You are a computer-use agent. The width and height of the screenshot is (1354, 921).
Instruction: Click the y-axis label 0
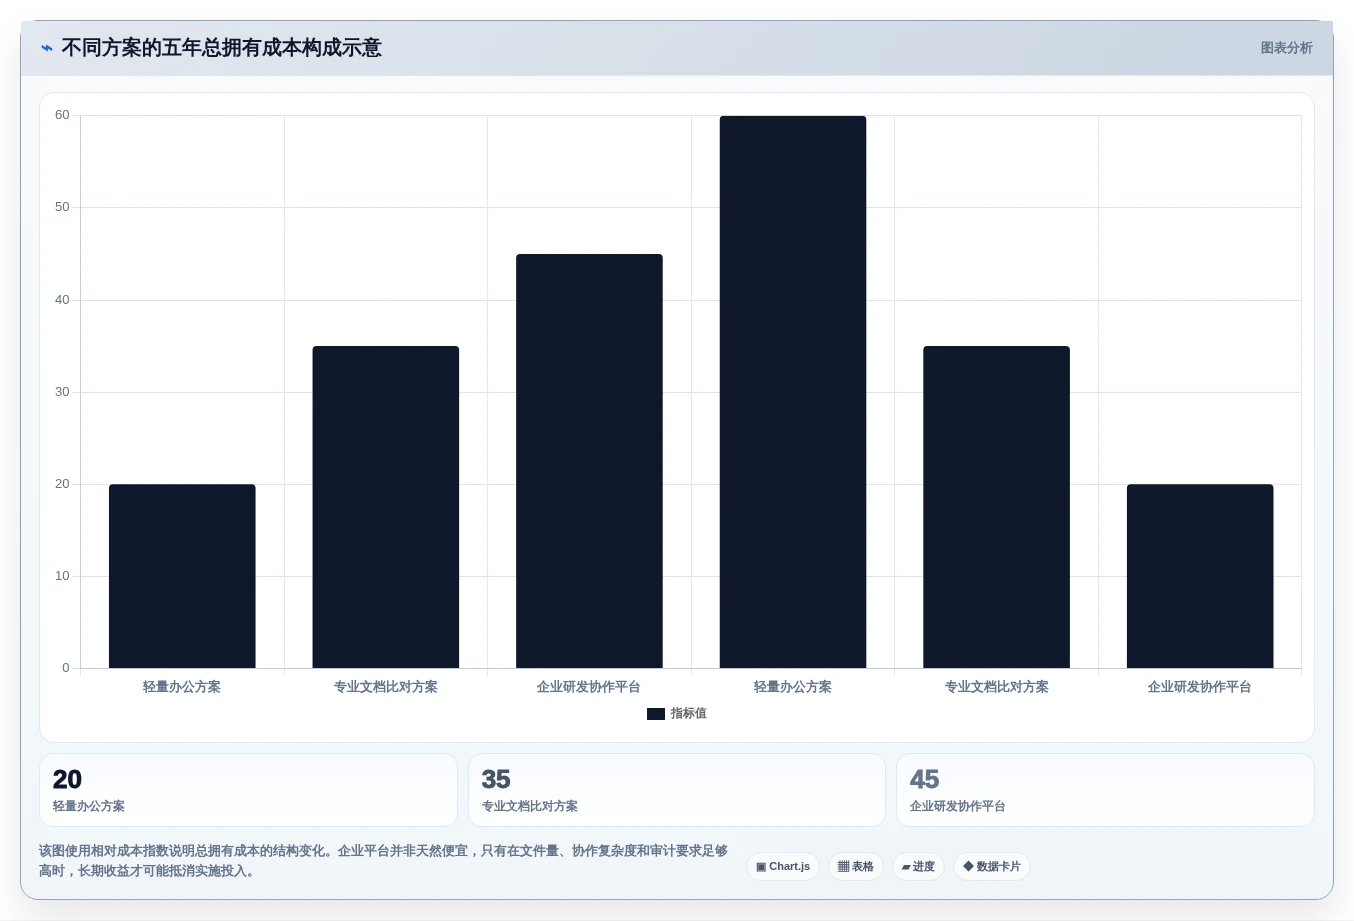[66, 668]
